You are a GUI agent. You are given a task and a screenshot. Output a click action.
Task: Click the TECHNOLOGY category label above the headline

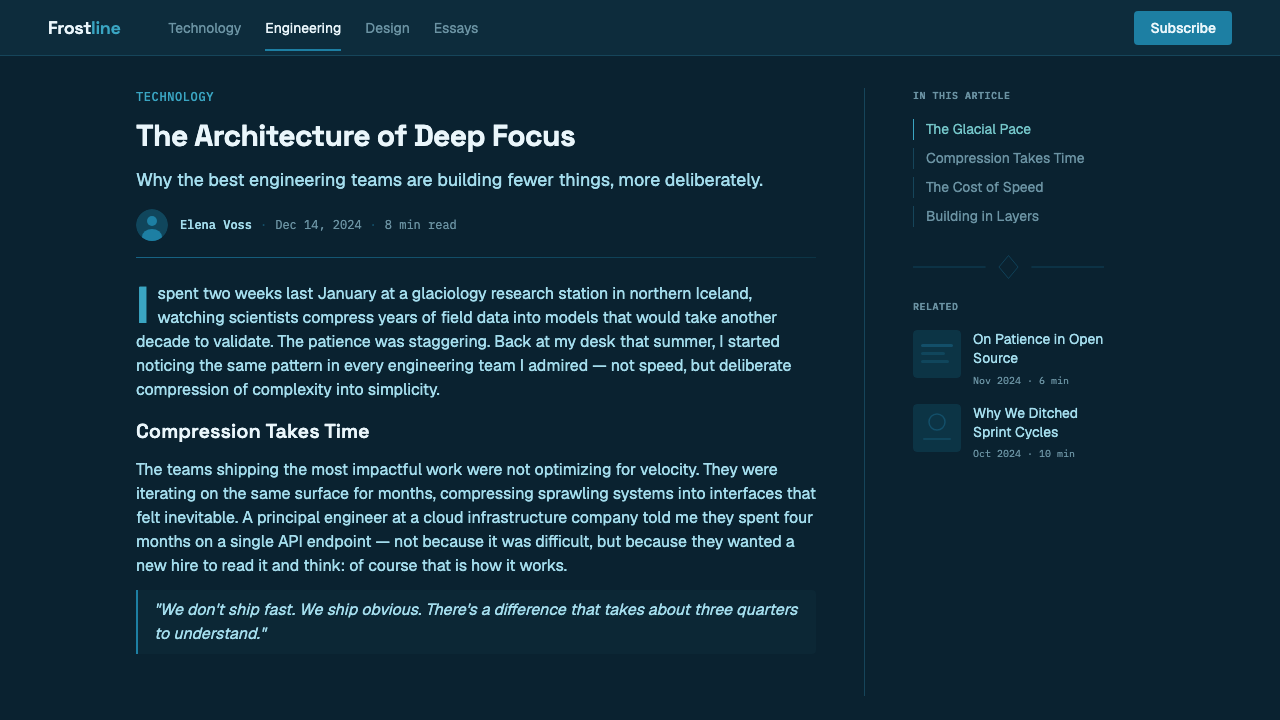click(175, 97)
